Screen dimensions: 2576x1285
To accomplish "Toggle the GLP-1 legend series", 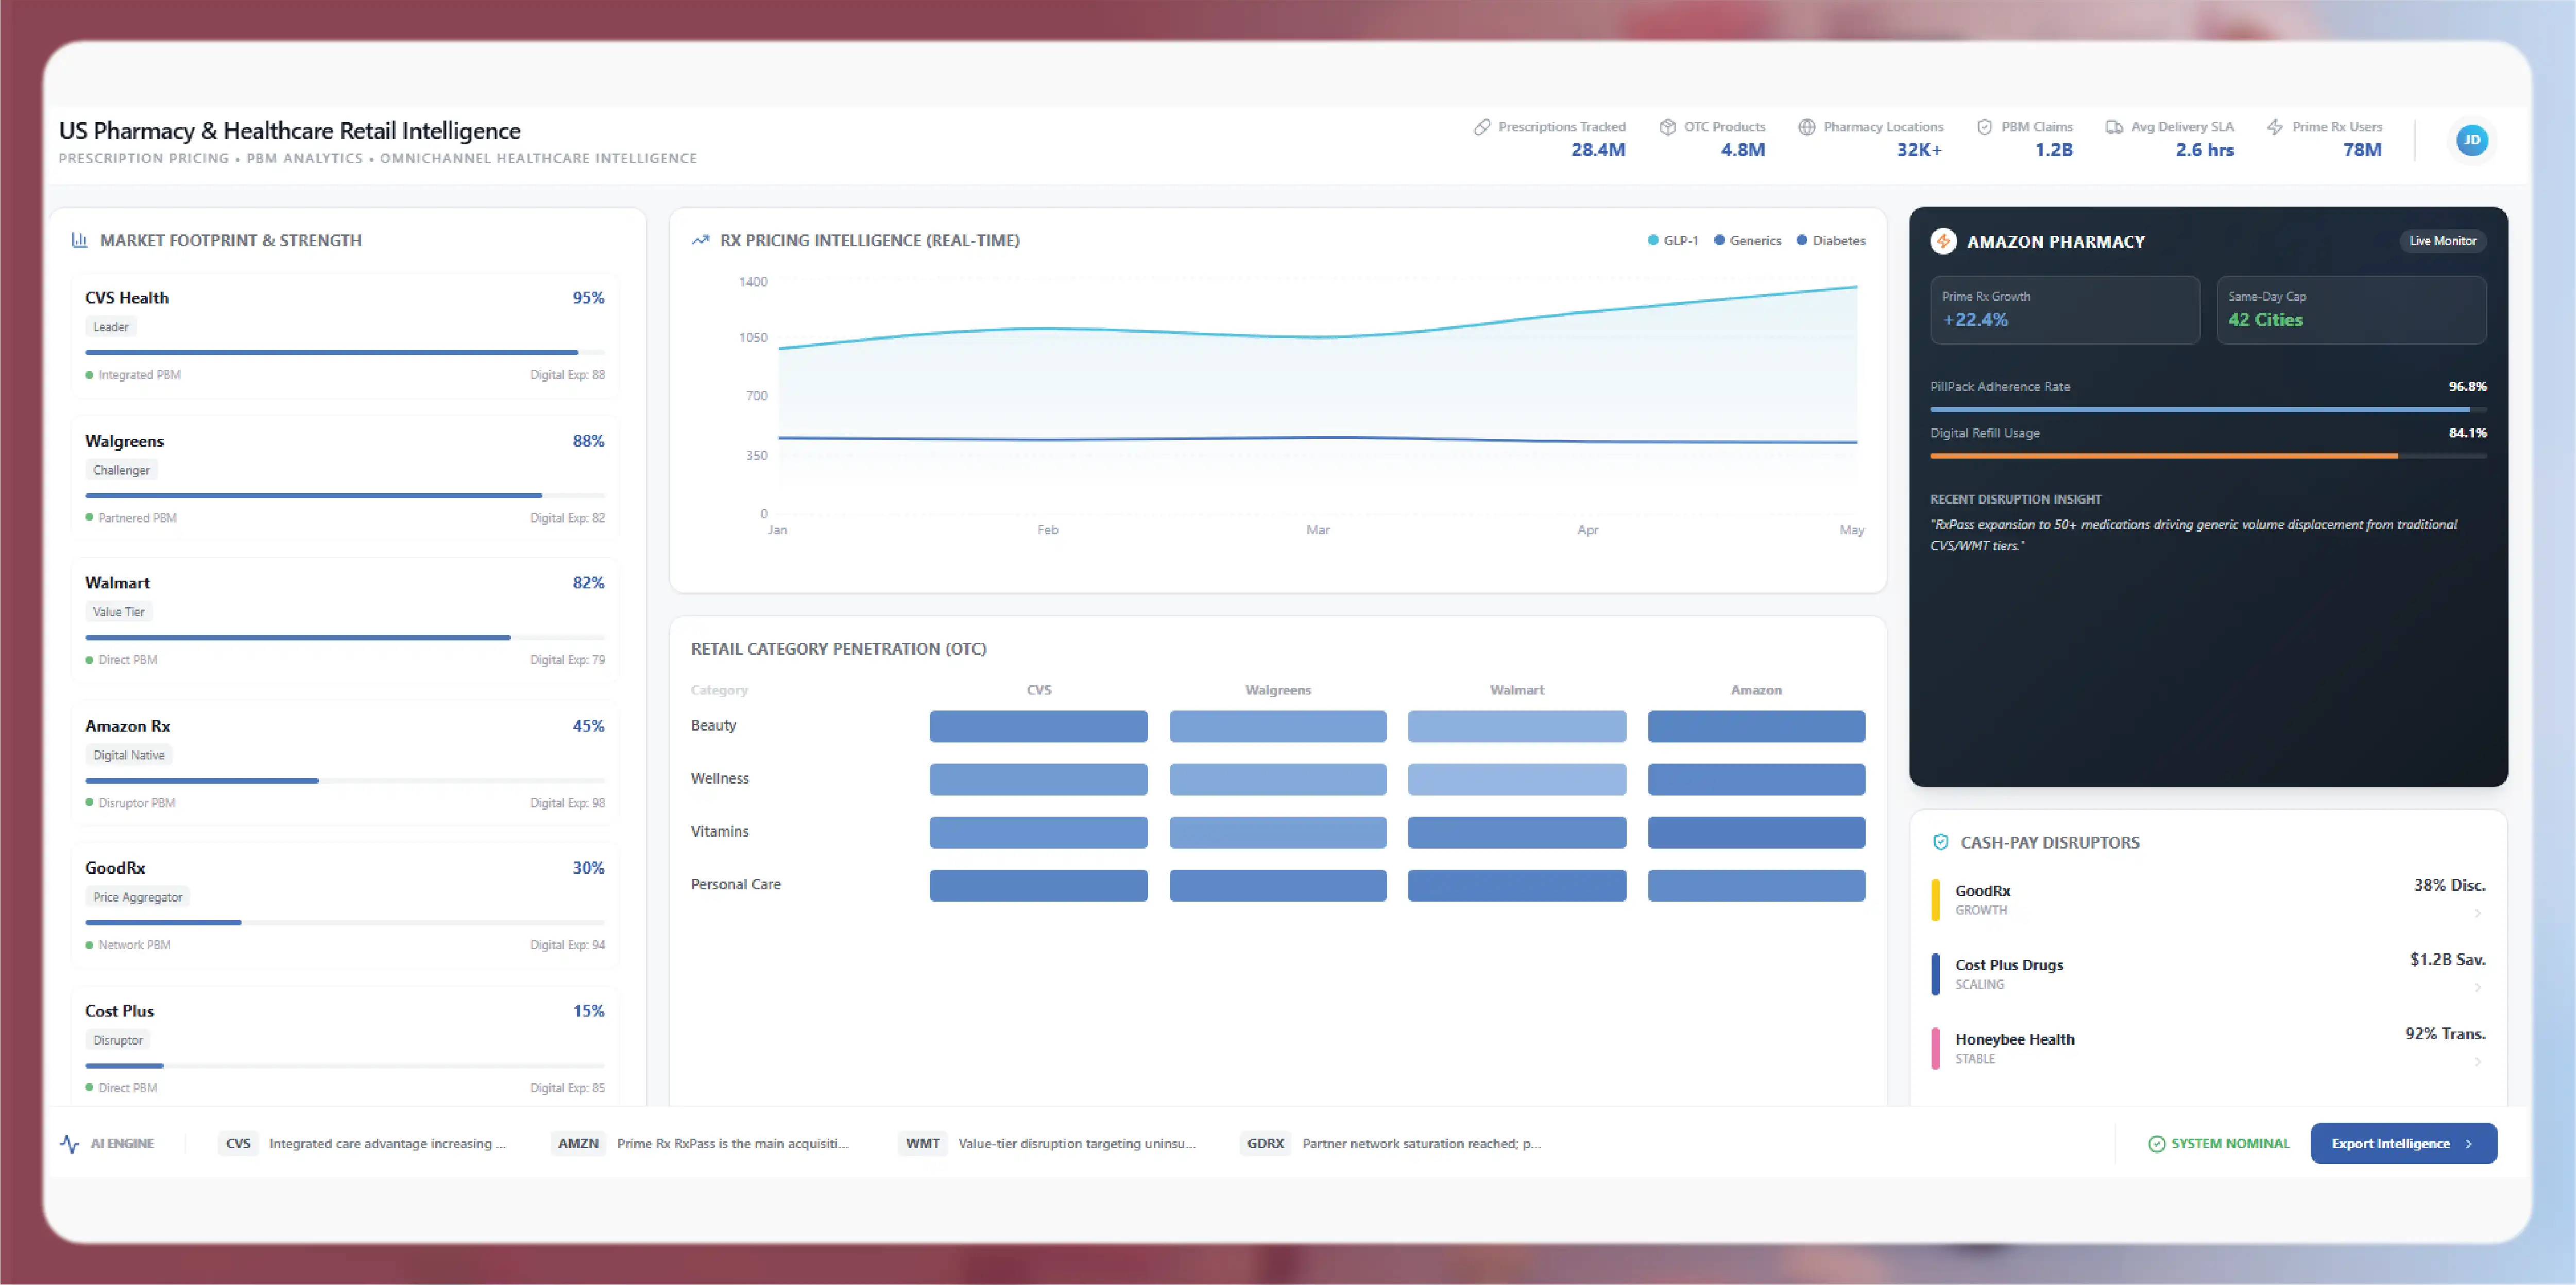I will (x=1673, y=241).
